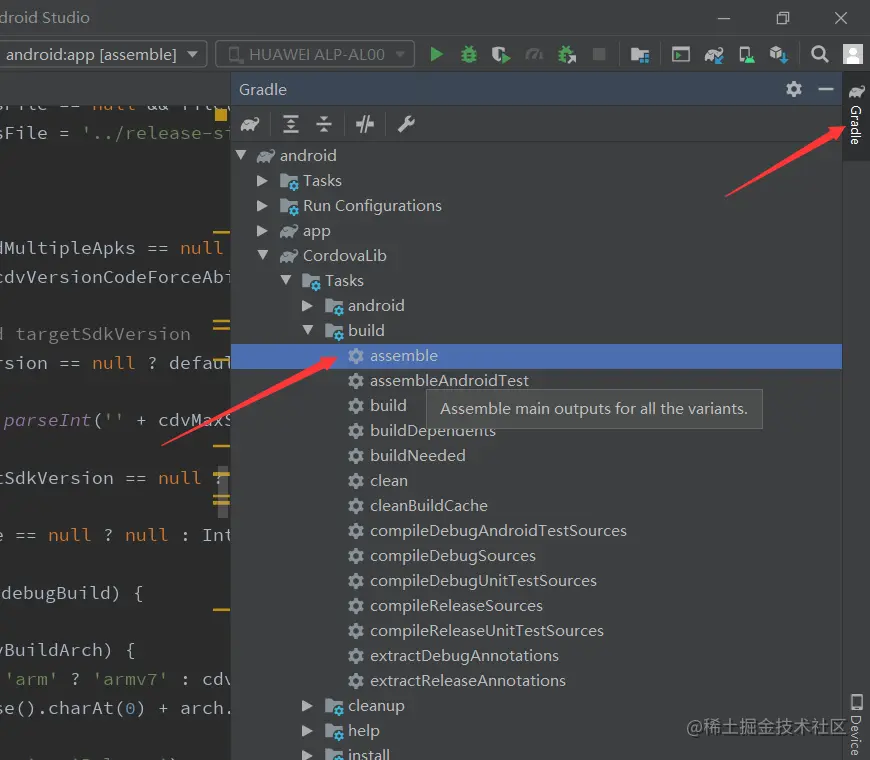The image size is (870, 760).
Task: Click the yellow warning marker in editor stripe
Action: [221, 115]
